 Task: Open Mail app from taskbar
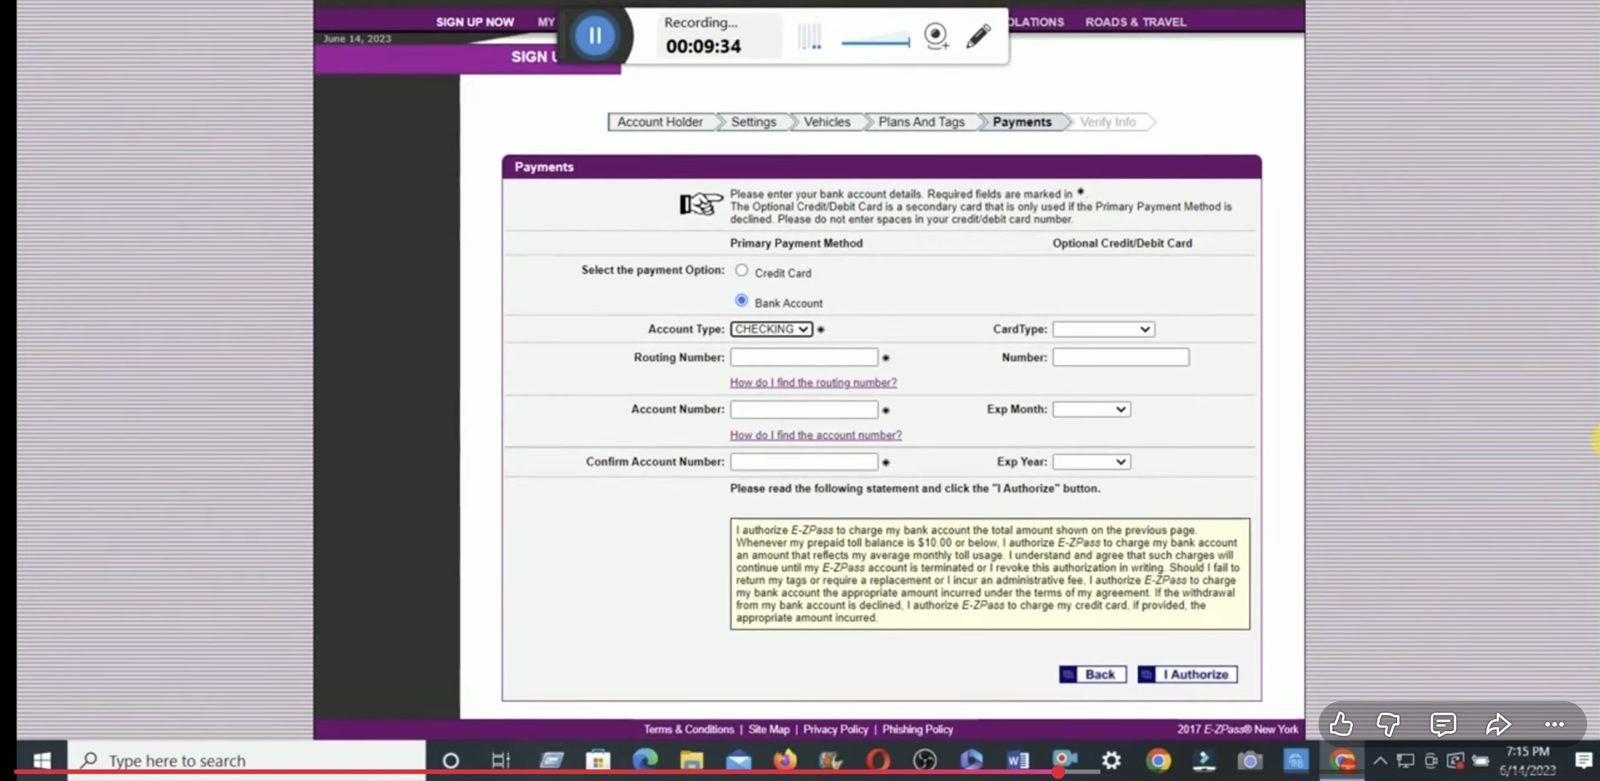[739, 761]
